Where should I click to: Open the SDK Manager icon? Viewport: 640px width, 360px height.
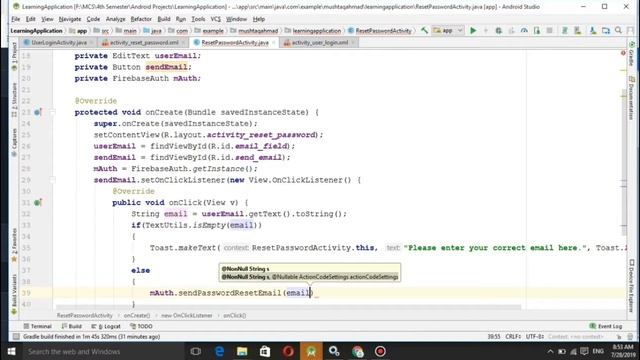point(593,31)
